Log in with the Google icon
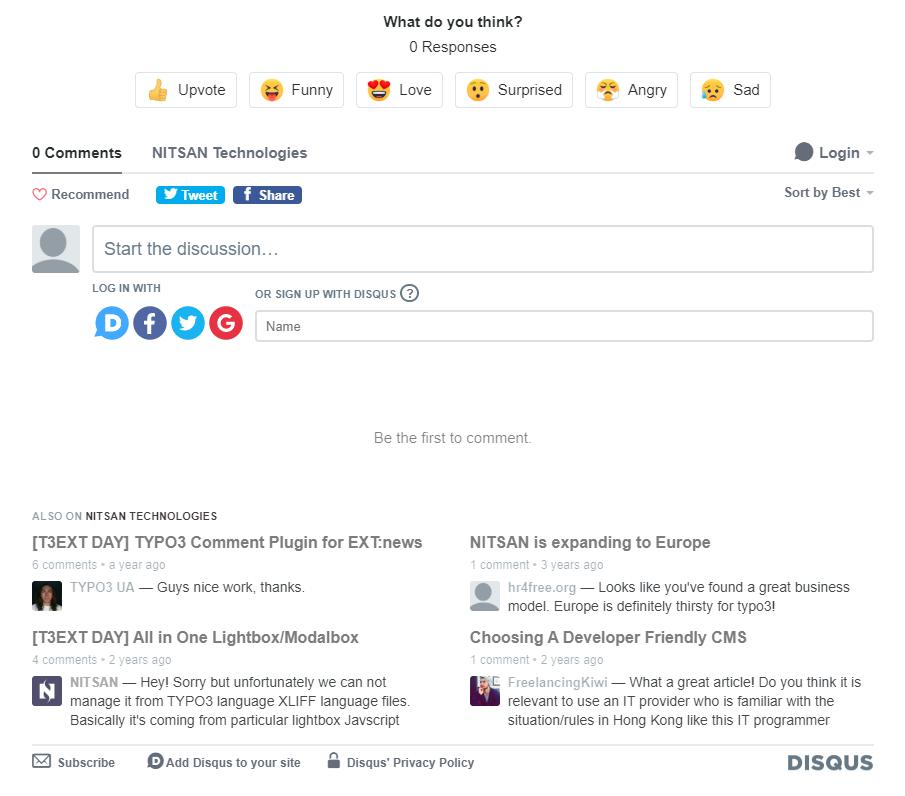This screenshot has height=796, width=905. coord(225,322)
